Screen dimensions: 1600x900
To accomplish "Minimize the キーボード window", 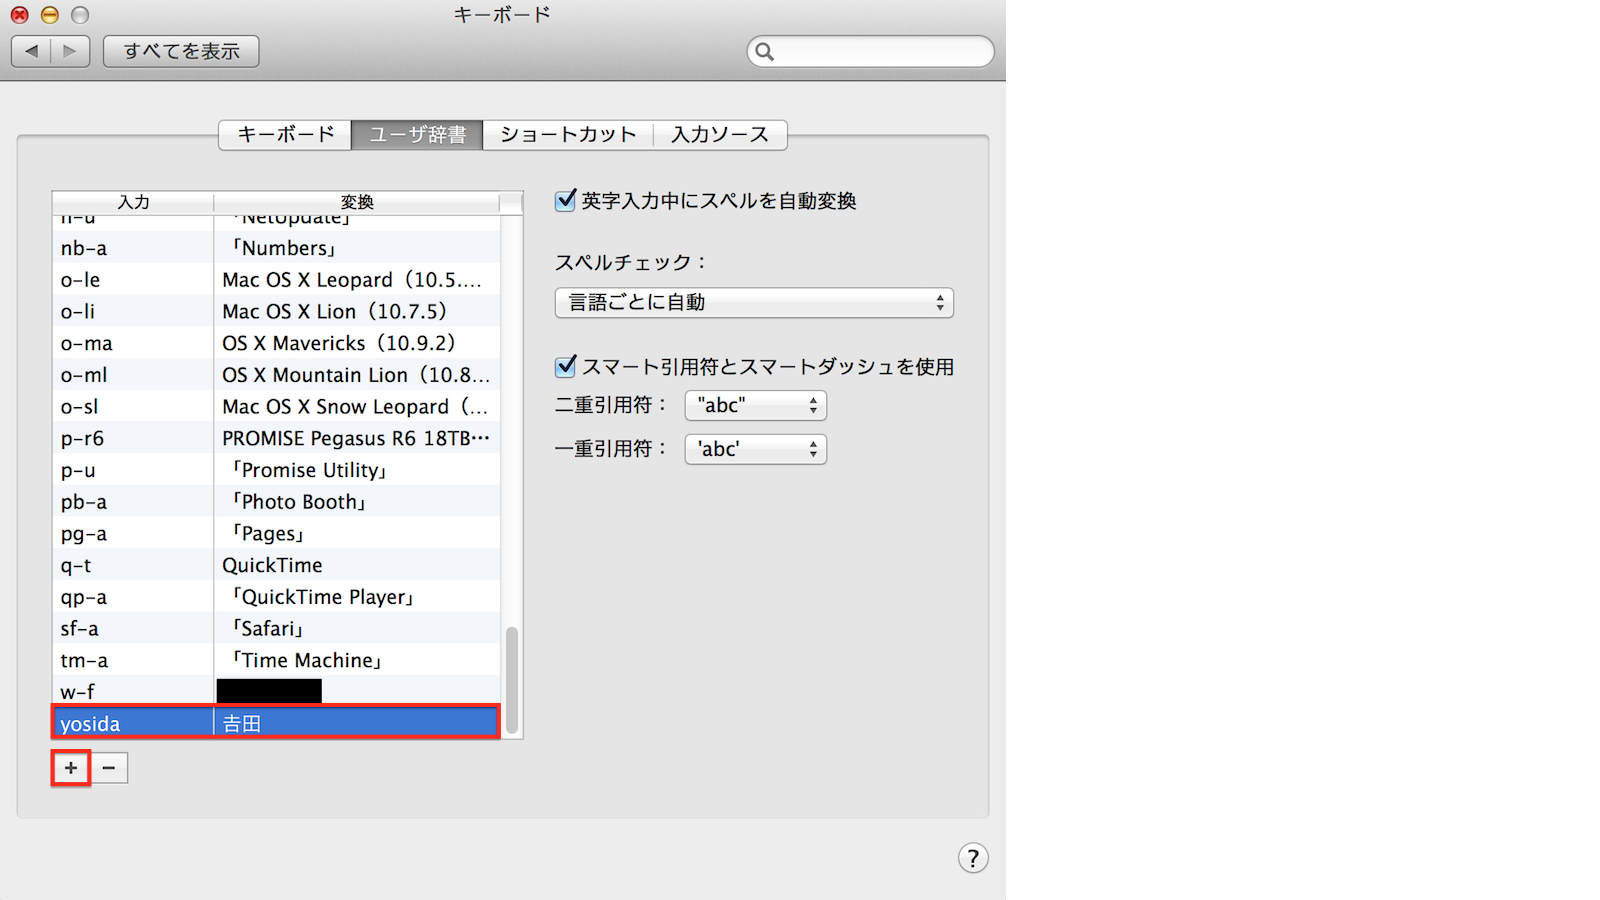I will [49, 15].
